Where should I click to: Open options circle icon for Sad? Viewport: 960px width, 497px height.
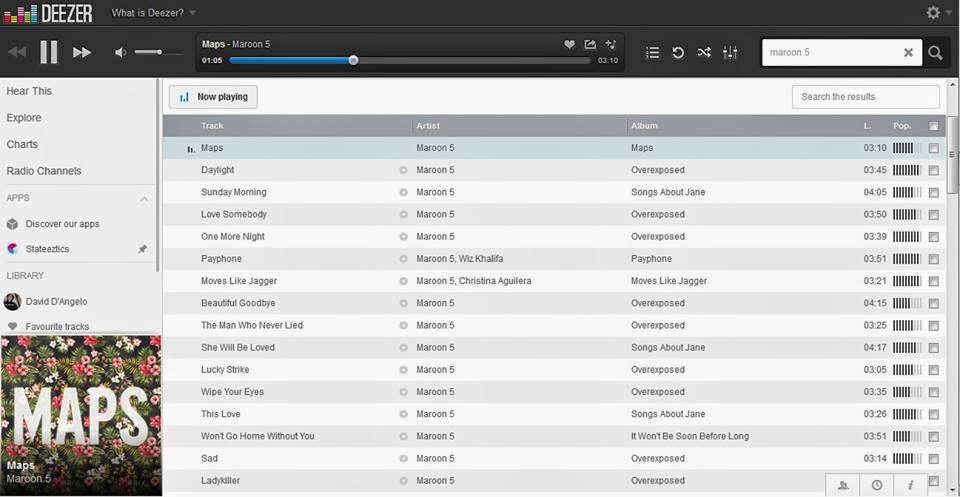point(403,458)
